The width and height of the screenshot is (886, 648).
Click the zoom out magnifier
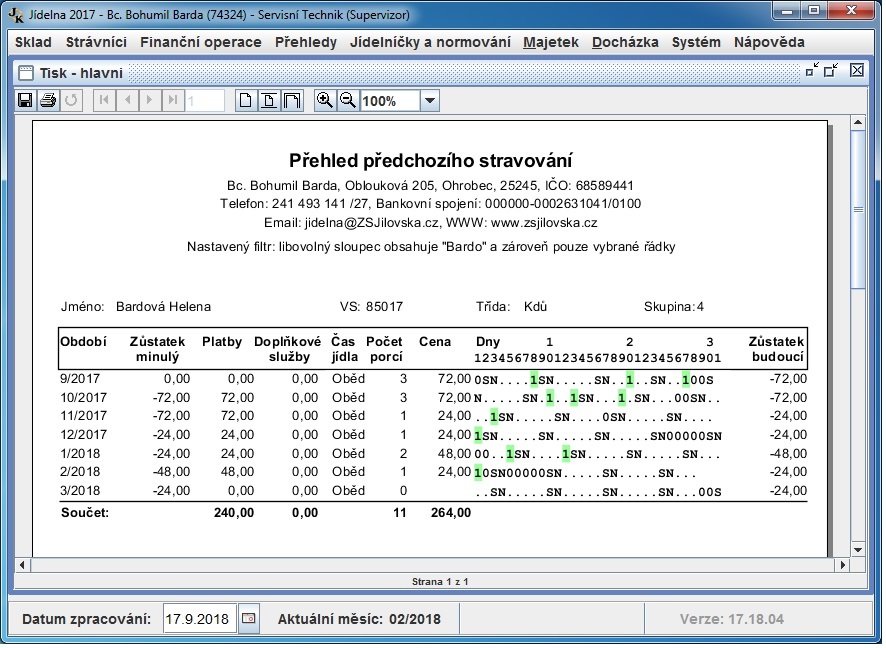point(347,101)
